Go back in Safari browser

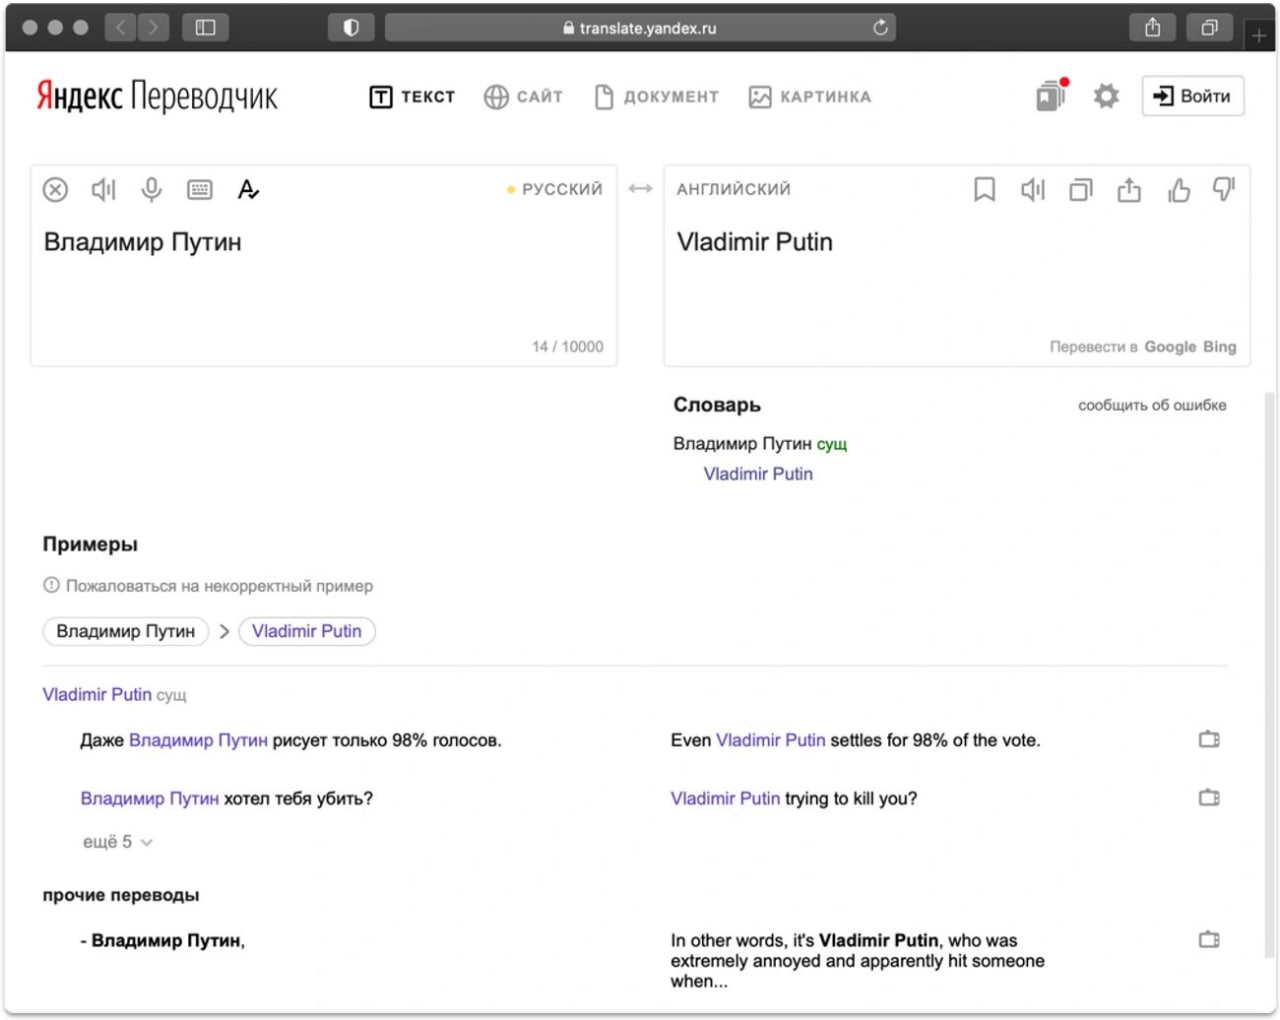click(x=121, y=28)
